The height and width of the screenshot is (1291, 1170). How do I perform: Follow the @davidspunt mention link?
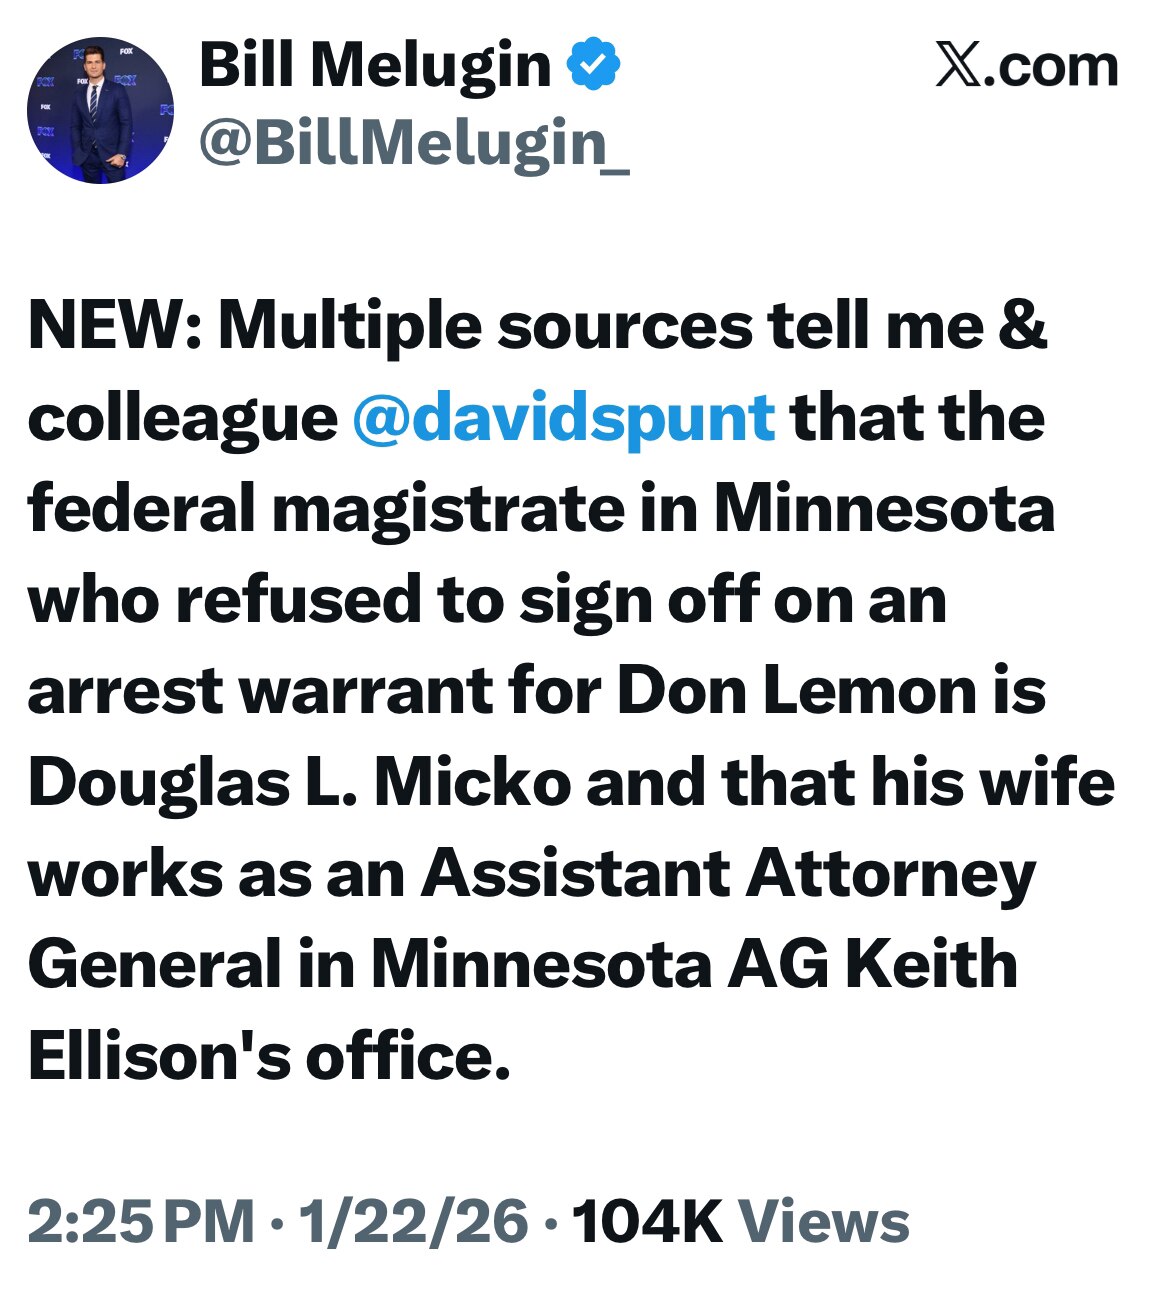pyautogui.click(x=563, y=417)
